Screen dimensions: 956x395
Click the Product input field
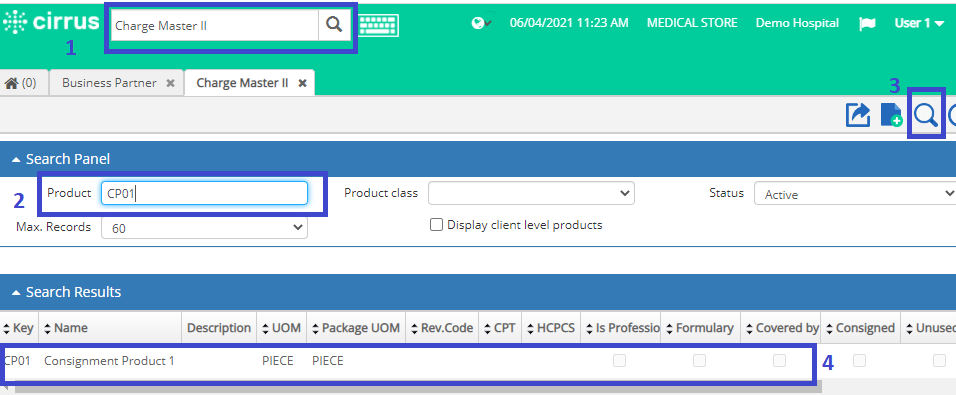click(x=204, y=193)
